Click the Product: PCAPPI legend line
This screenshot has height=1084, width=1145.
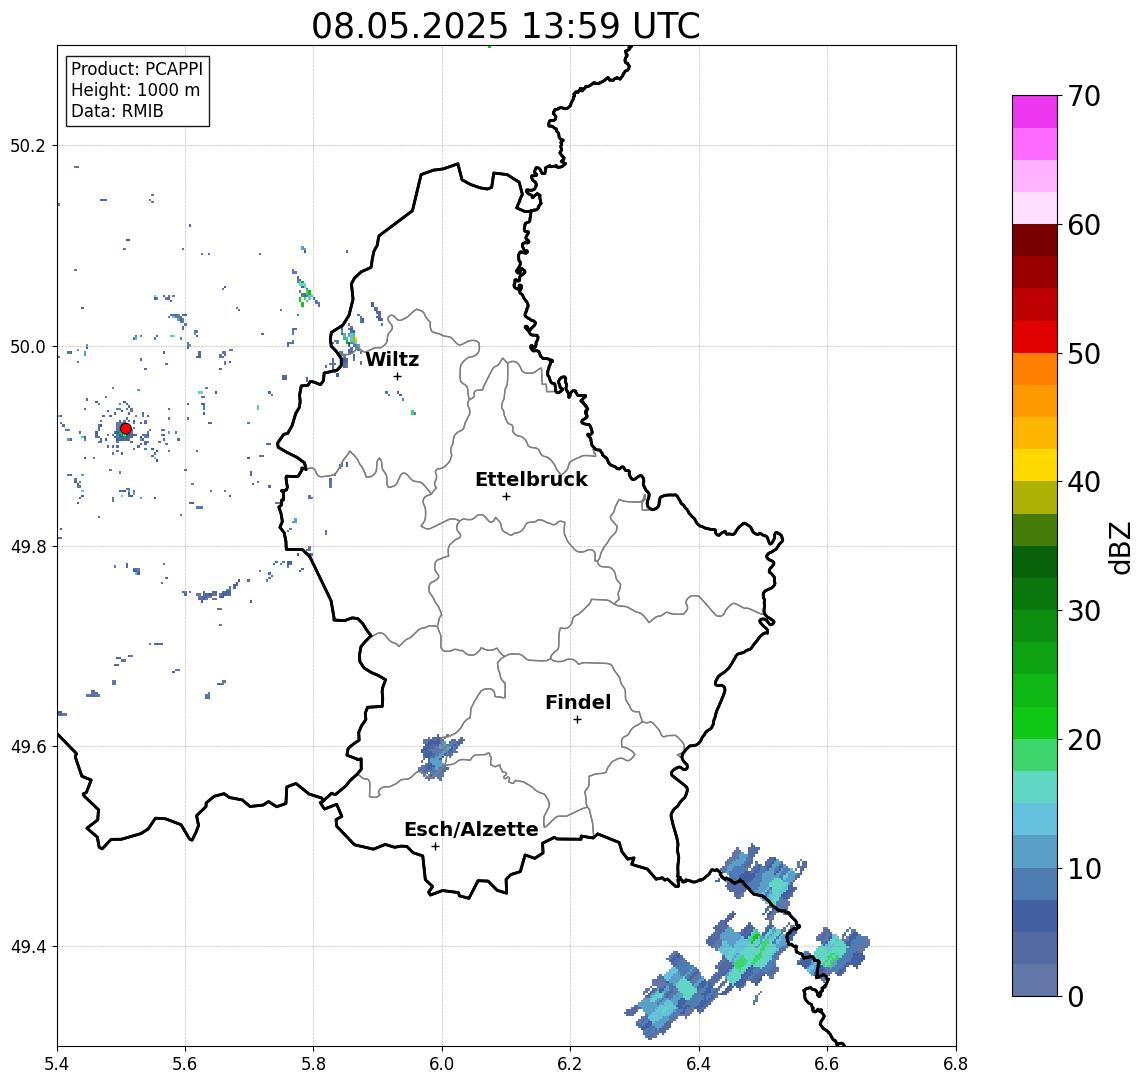point(137,69)
